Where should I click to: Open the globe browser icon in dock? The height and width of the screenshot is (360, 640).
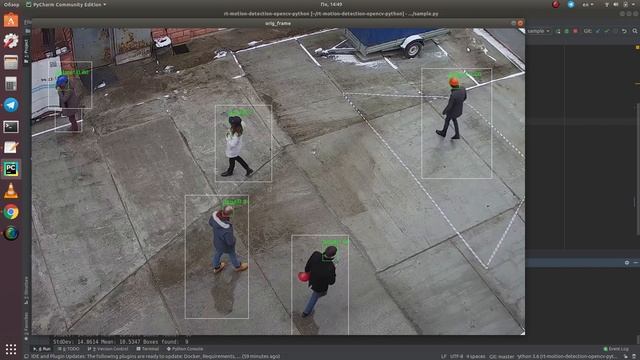[11, 233]
